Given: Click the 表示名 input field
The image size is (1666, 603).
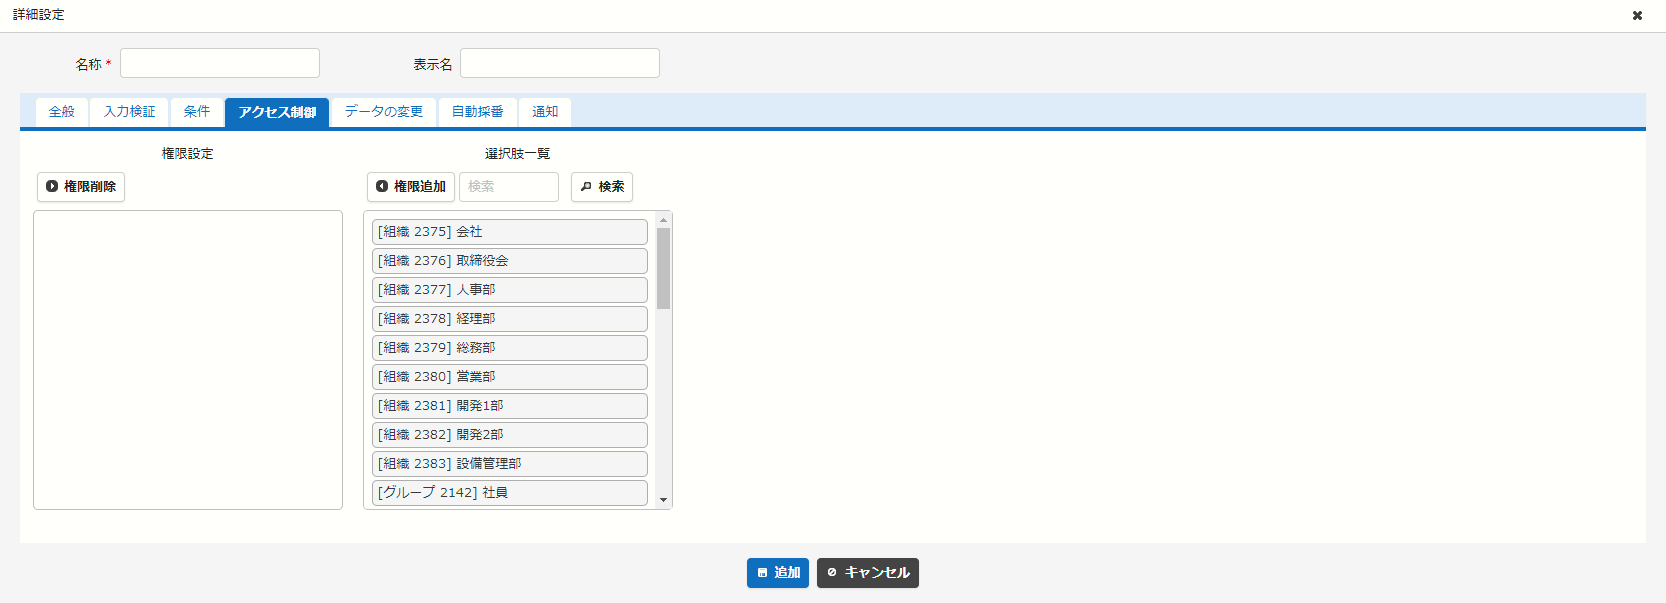Looking at the screenshot, I should tap(560, 63).
